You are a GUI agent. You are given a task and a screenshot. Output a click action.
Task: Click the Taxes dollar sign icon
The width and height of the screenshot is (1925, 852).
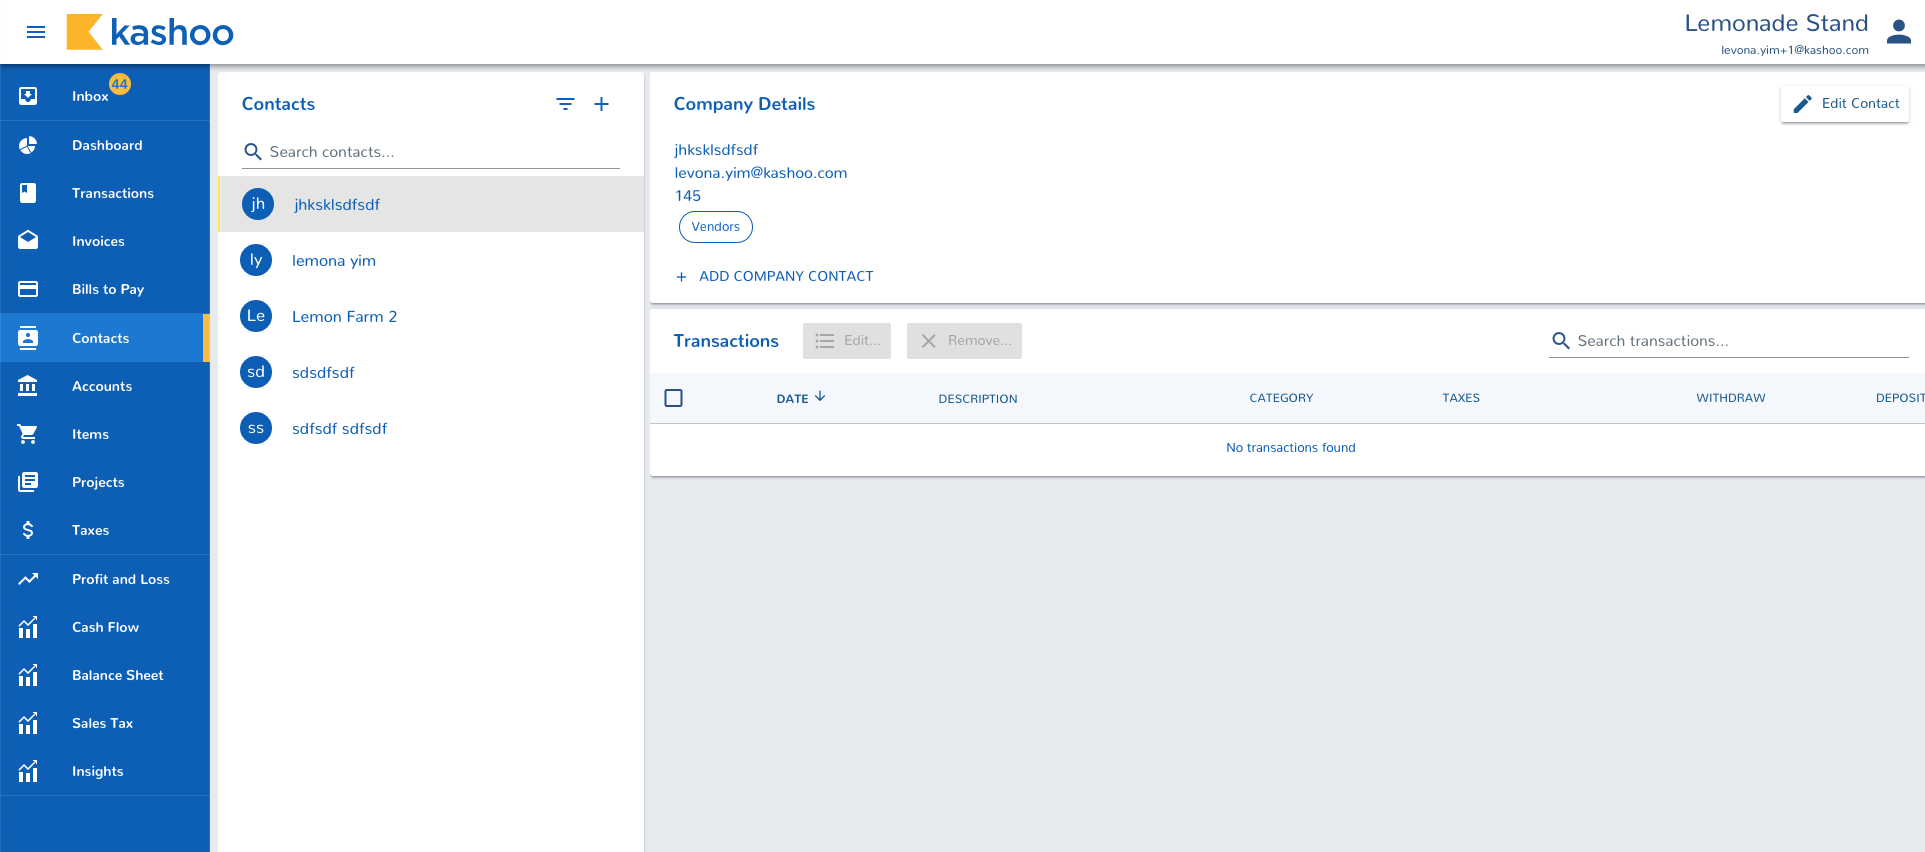(28, 530)
